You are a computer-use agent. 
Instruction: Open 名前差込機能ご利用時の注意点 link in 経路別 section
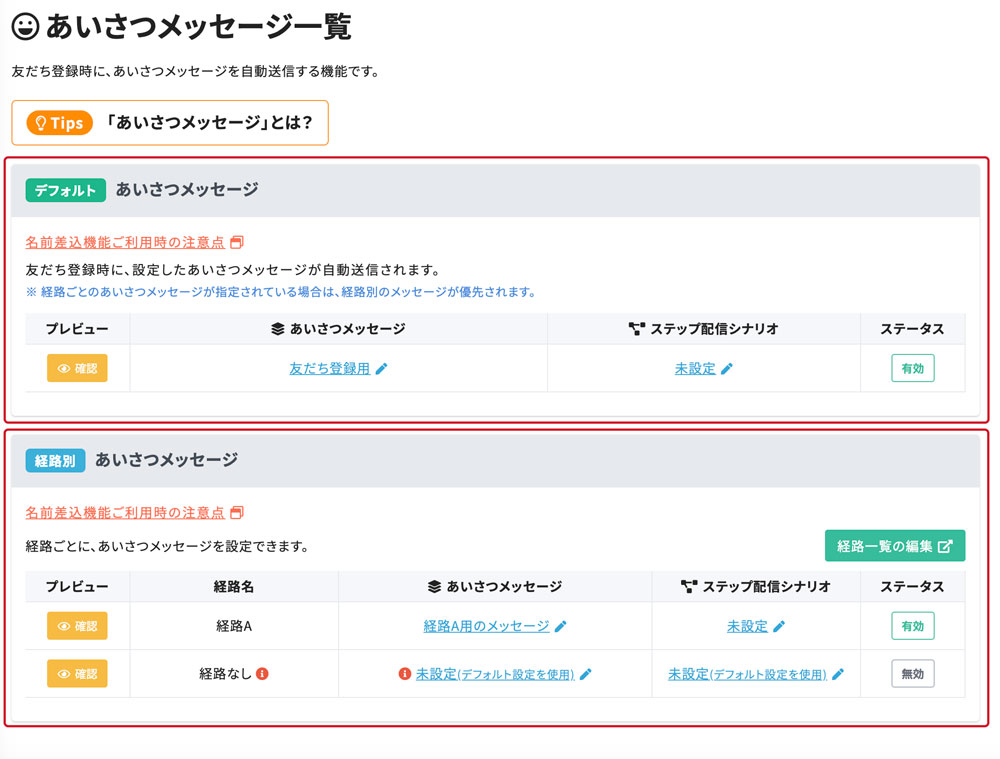125,513
